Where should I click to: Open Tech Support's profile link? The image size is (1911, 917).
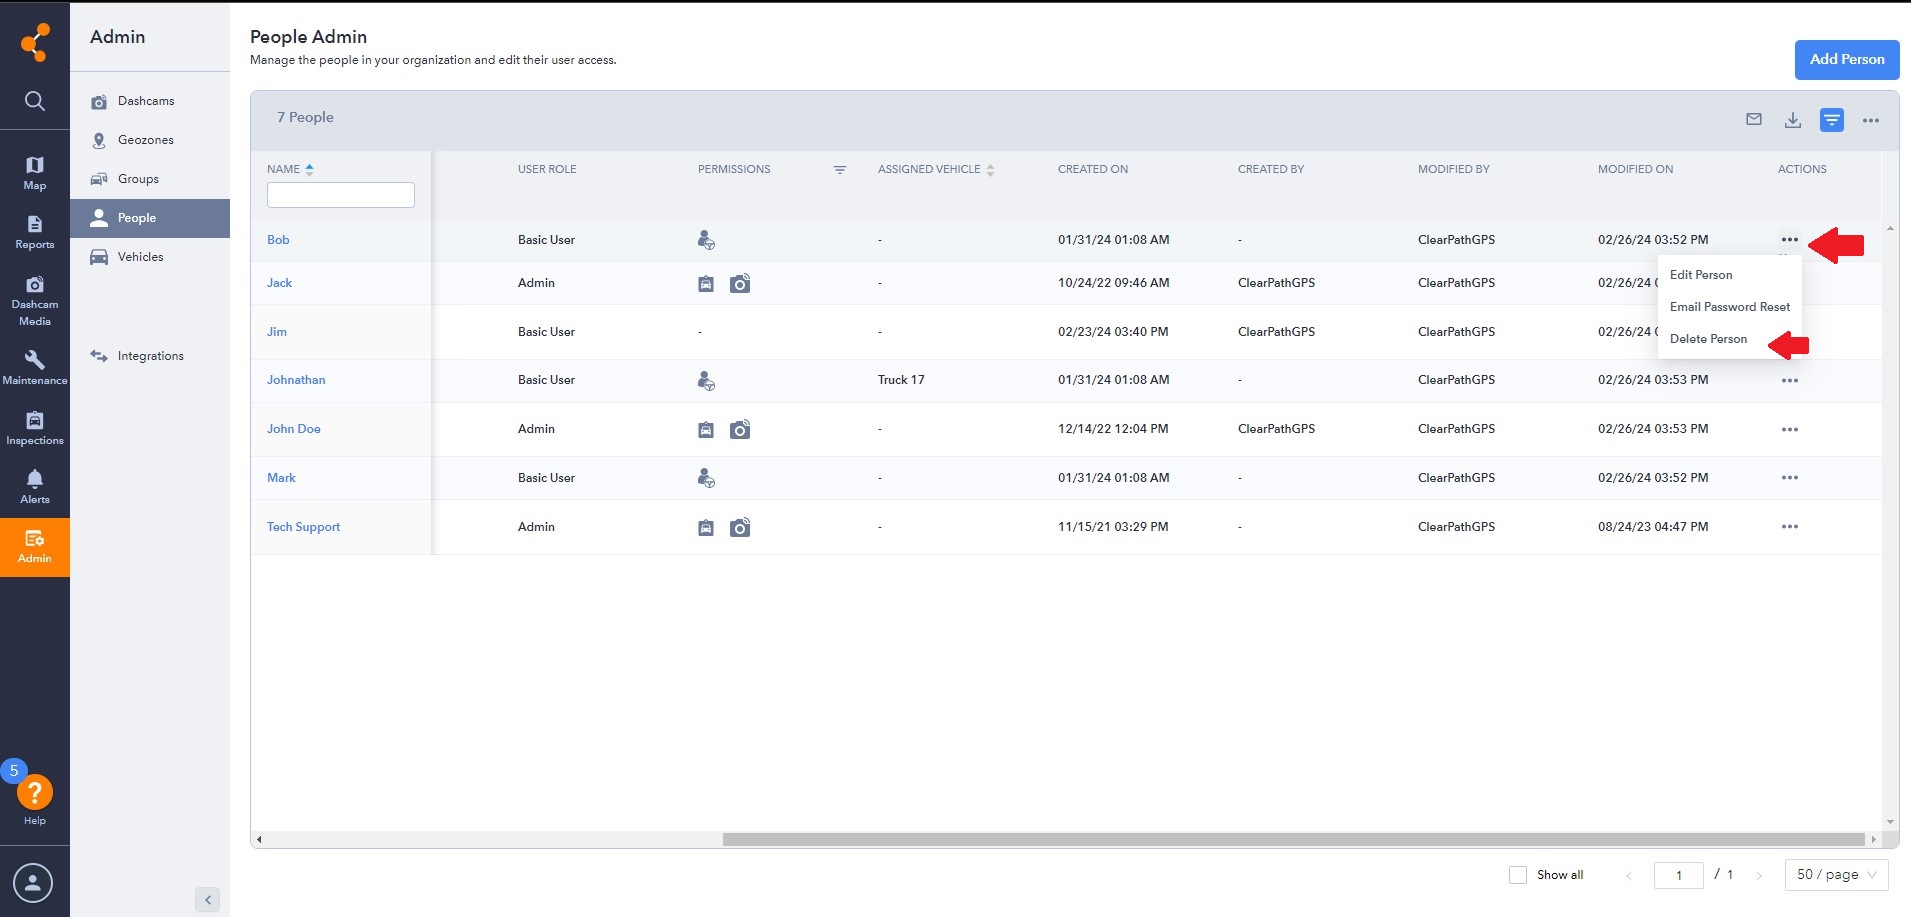[x=303, y=527]
